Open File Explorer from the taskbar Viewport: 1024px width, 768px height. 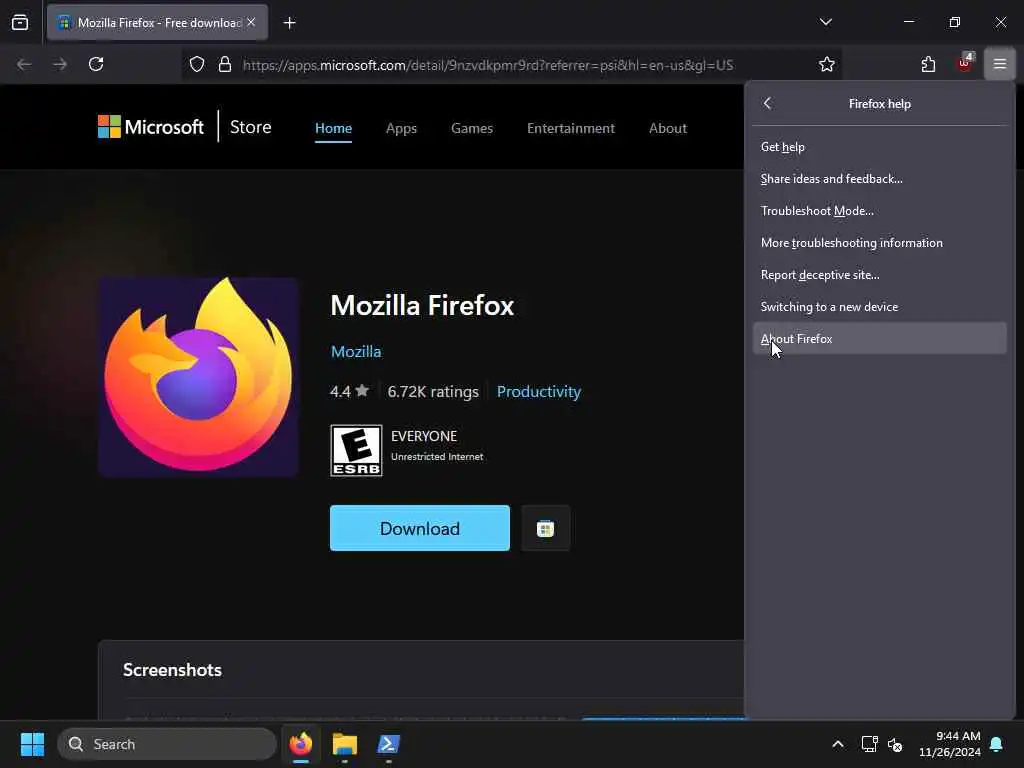[x=344, y=744]
